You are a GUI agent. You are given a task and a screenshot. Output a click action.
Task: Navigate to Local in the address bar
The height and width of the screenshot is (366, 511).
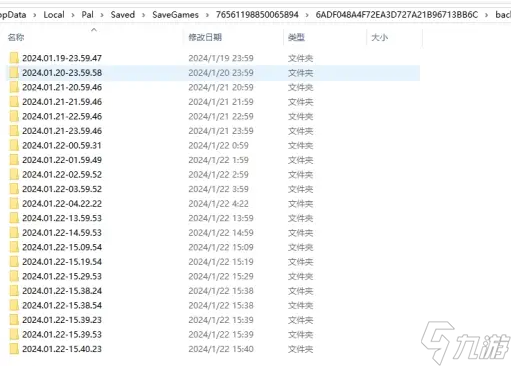54,15
